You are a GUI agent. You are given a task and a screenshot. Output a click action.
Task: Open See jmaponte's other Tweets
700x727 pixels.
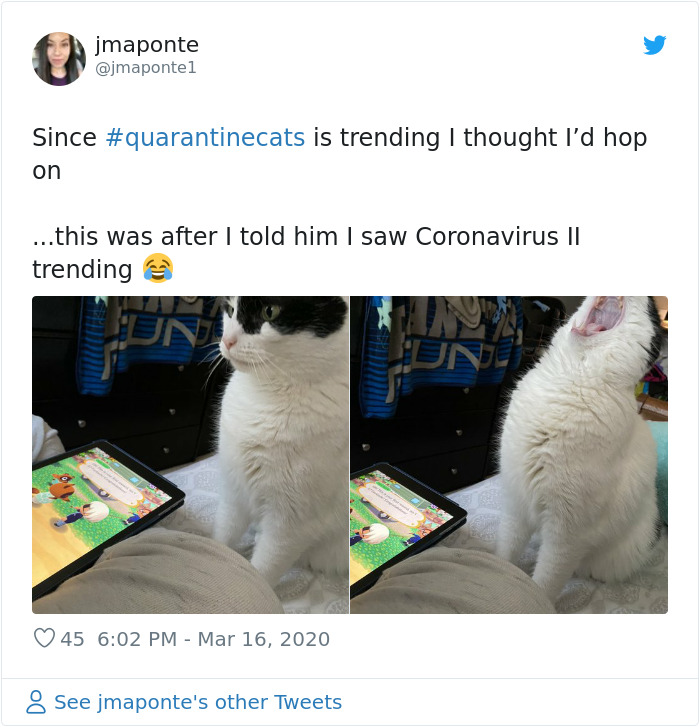pos(198,702)
